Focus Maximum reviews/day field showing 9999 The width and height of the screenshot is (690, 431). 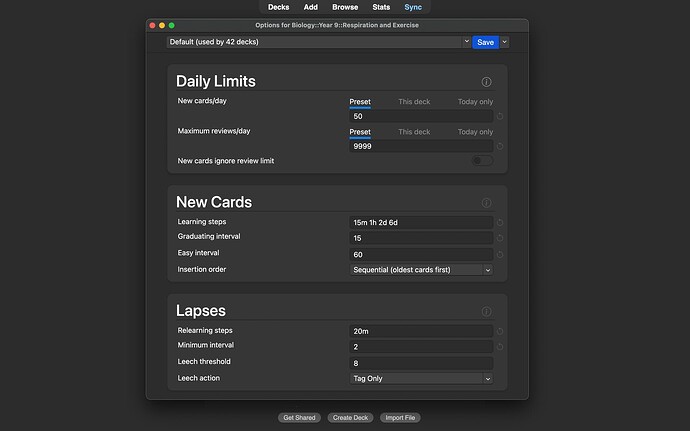421,146
